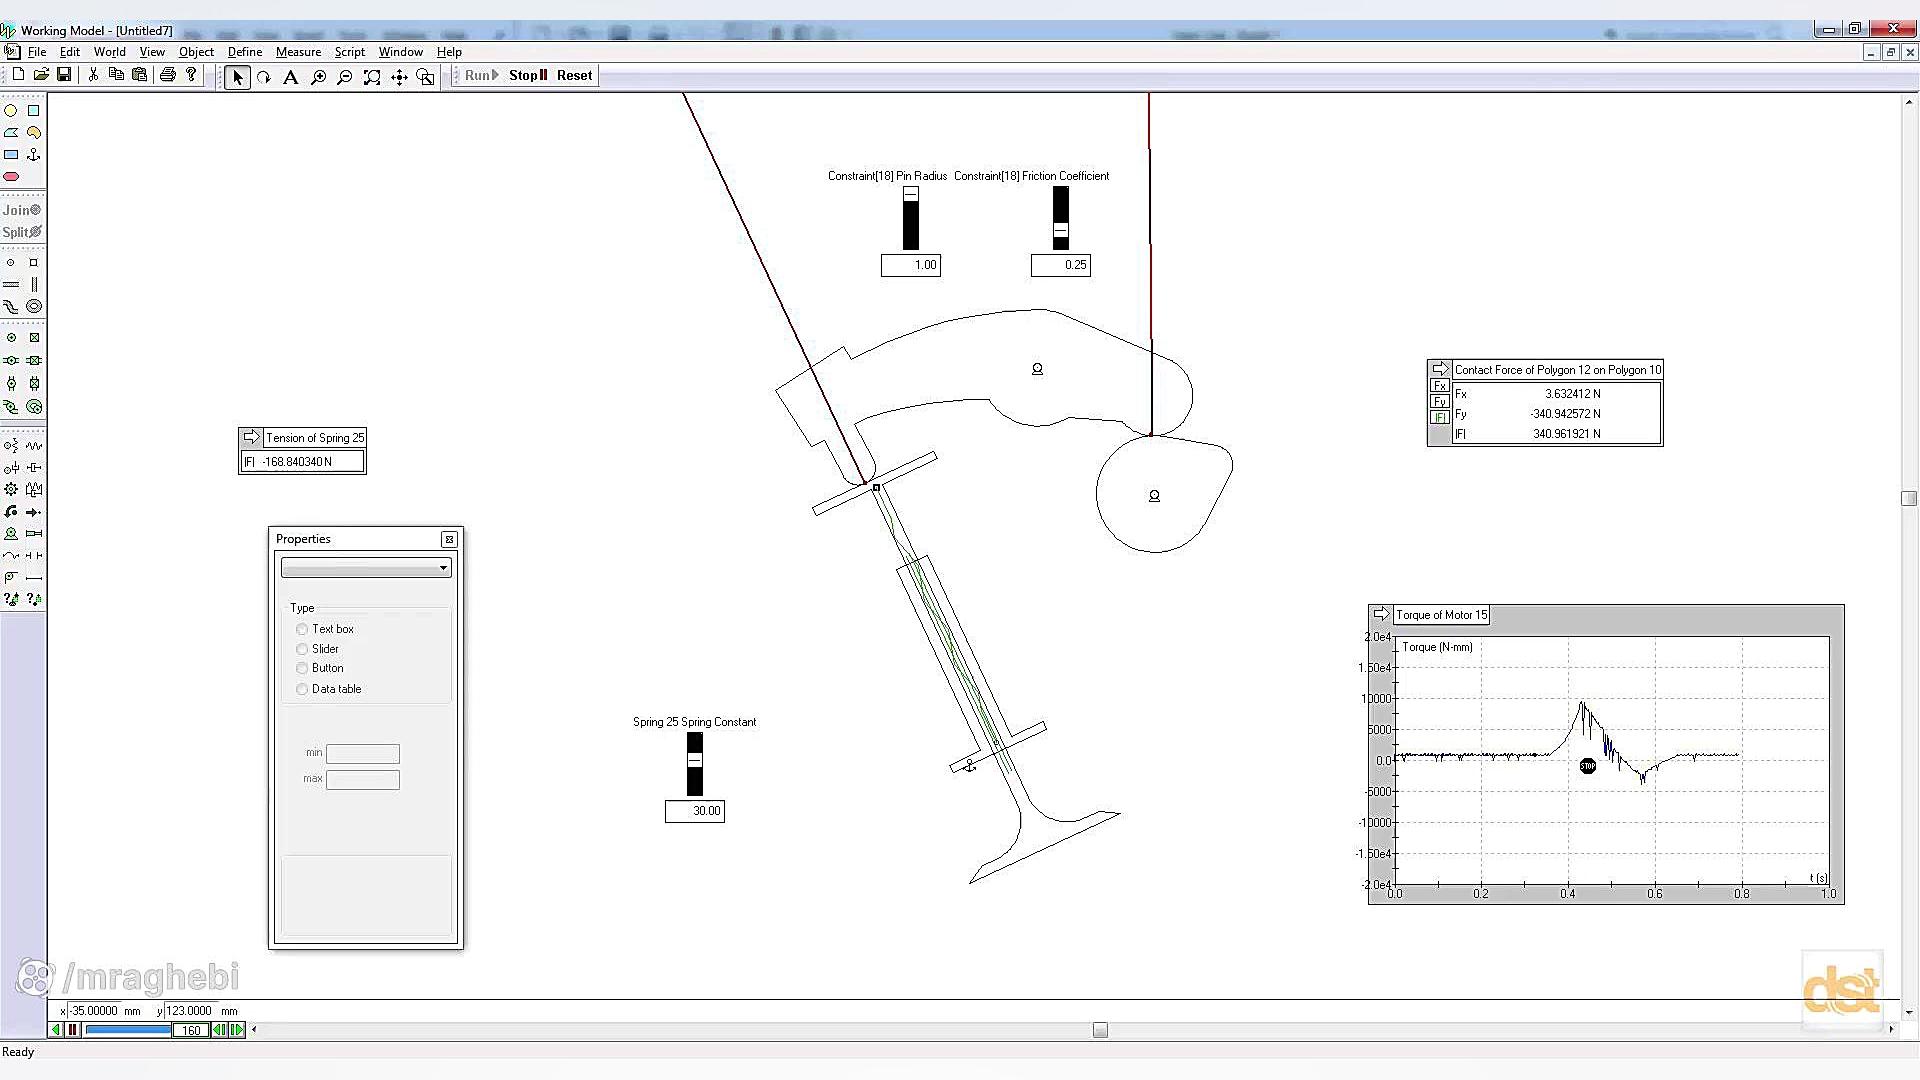Image resolution: width=1920 pixels, height=1080 pixels.
Task: Open the Define menu
Action: pyautogui.click(x=244, y=52)
